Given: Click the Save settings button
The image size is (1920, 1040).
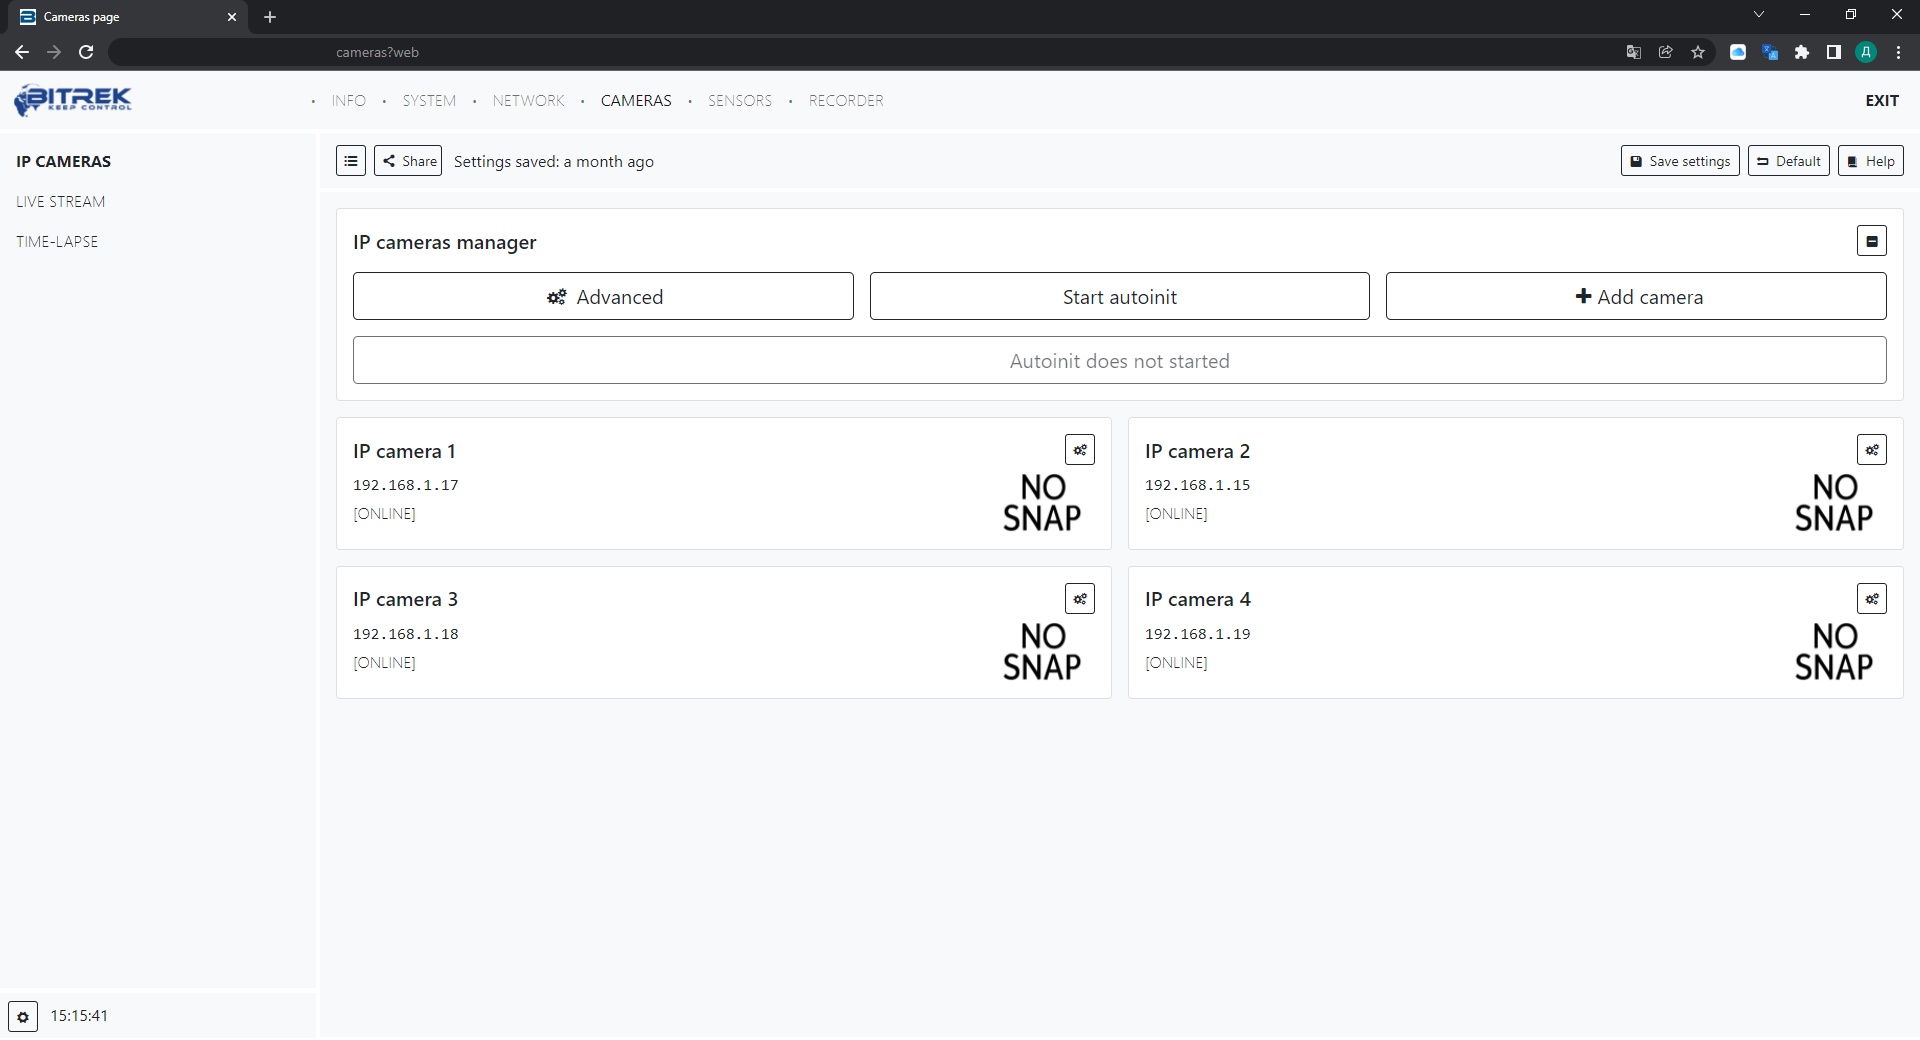Looking at the screenshot, I should (1680, 161).
